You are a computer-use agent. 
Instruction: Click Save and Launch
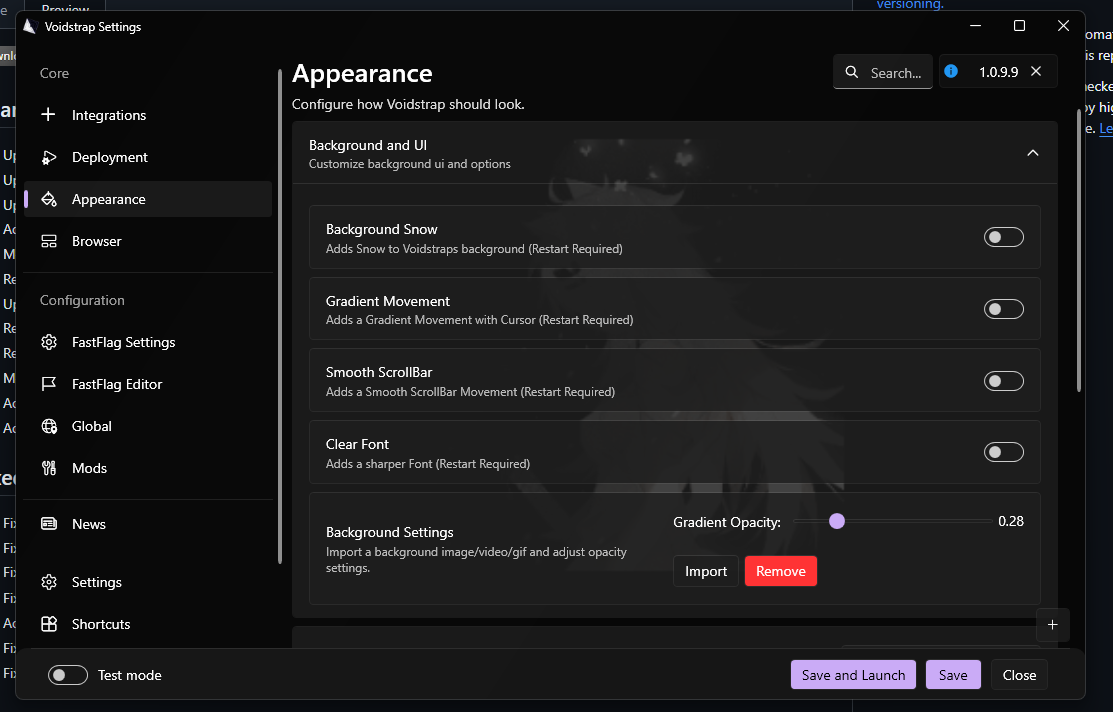(x=853, y=675)
